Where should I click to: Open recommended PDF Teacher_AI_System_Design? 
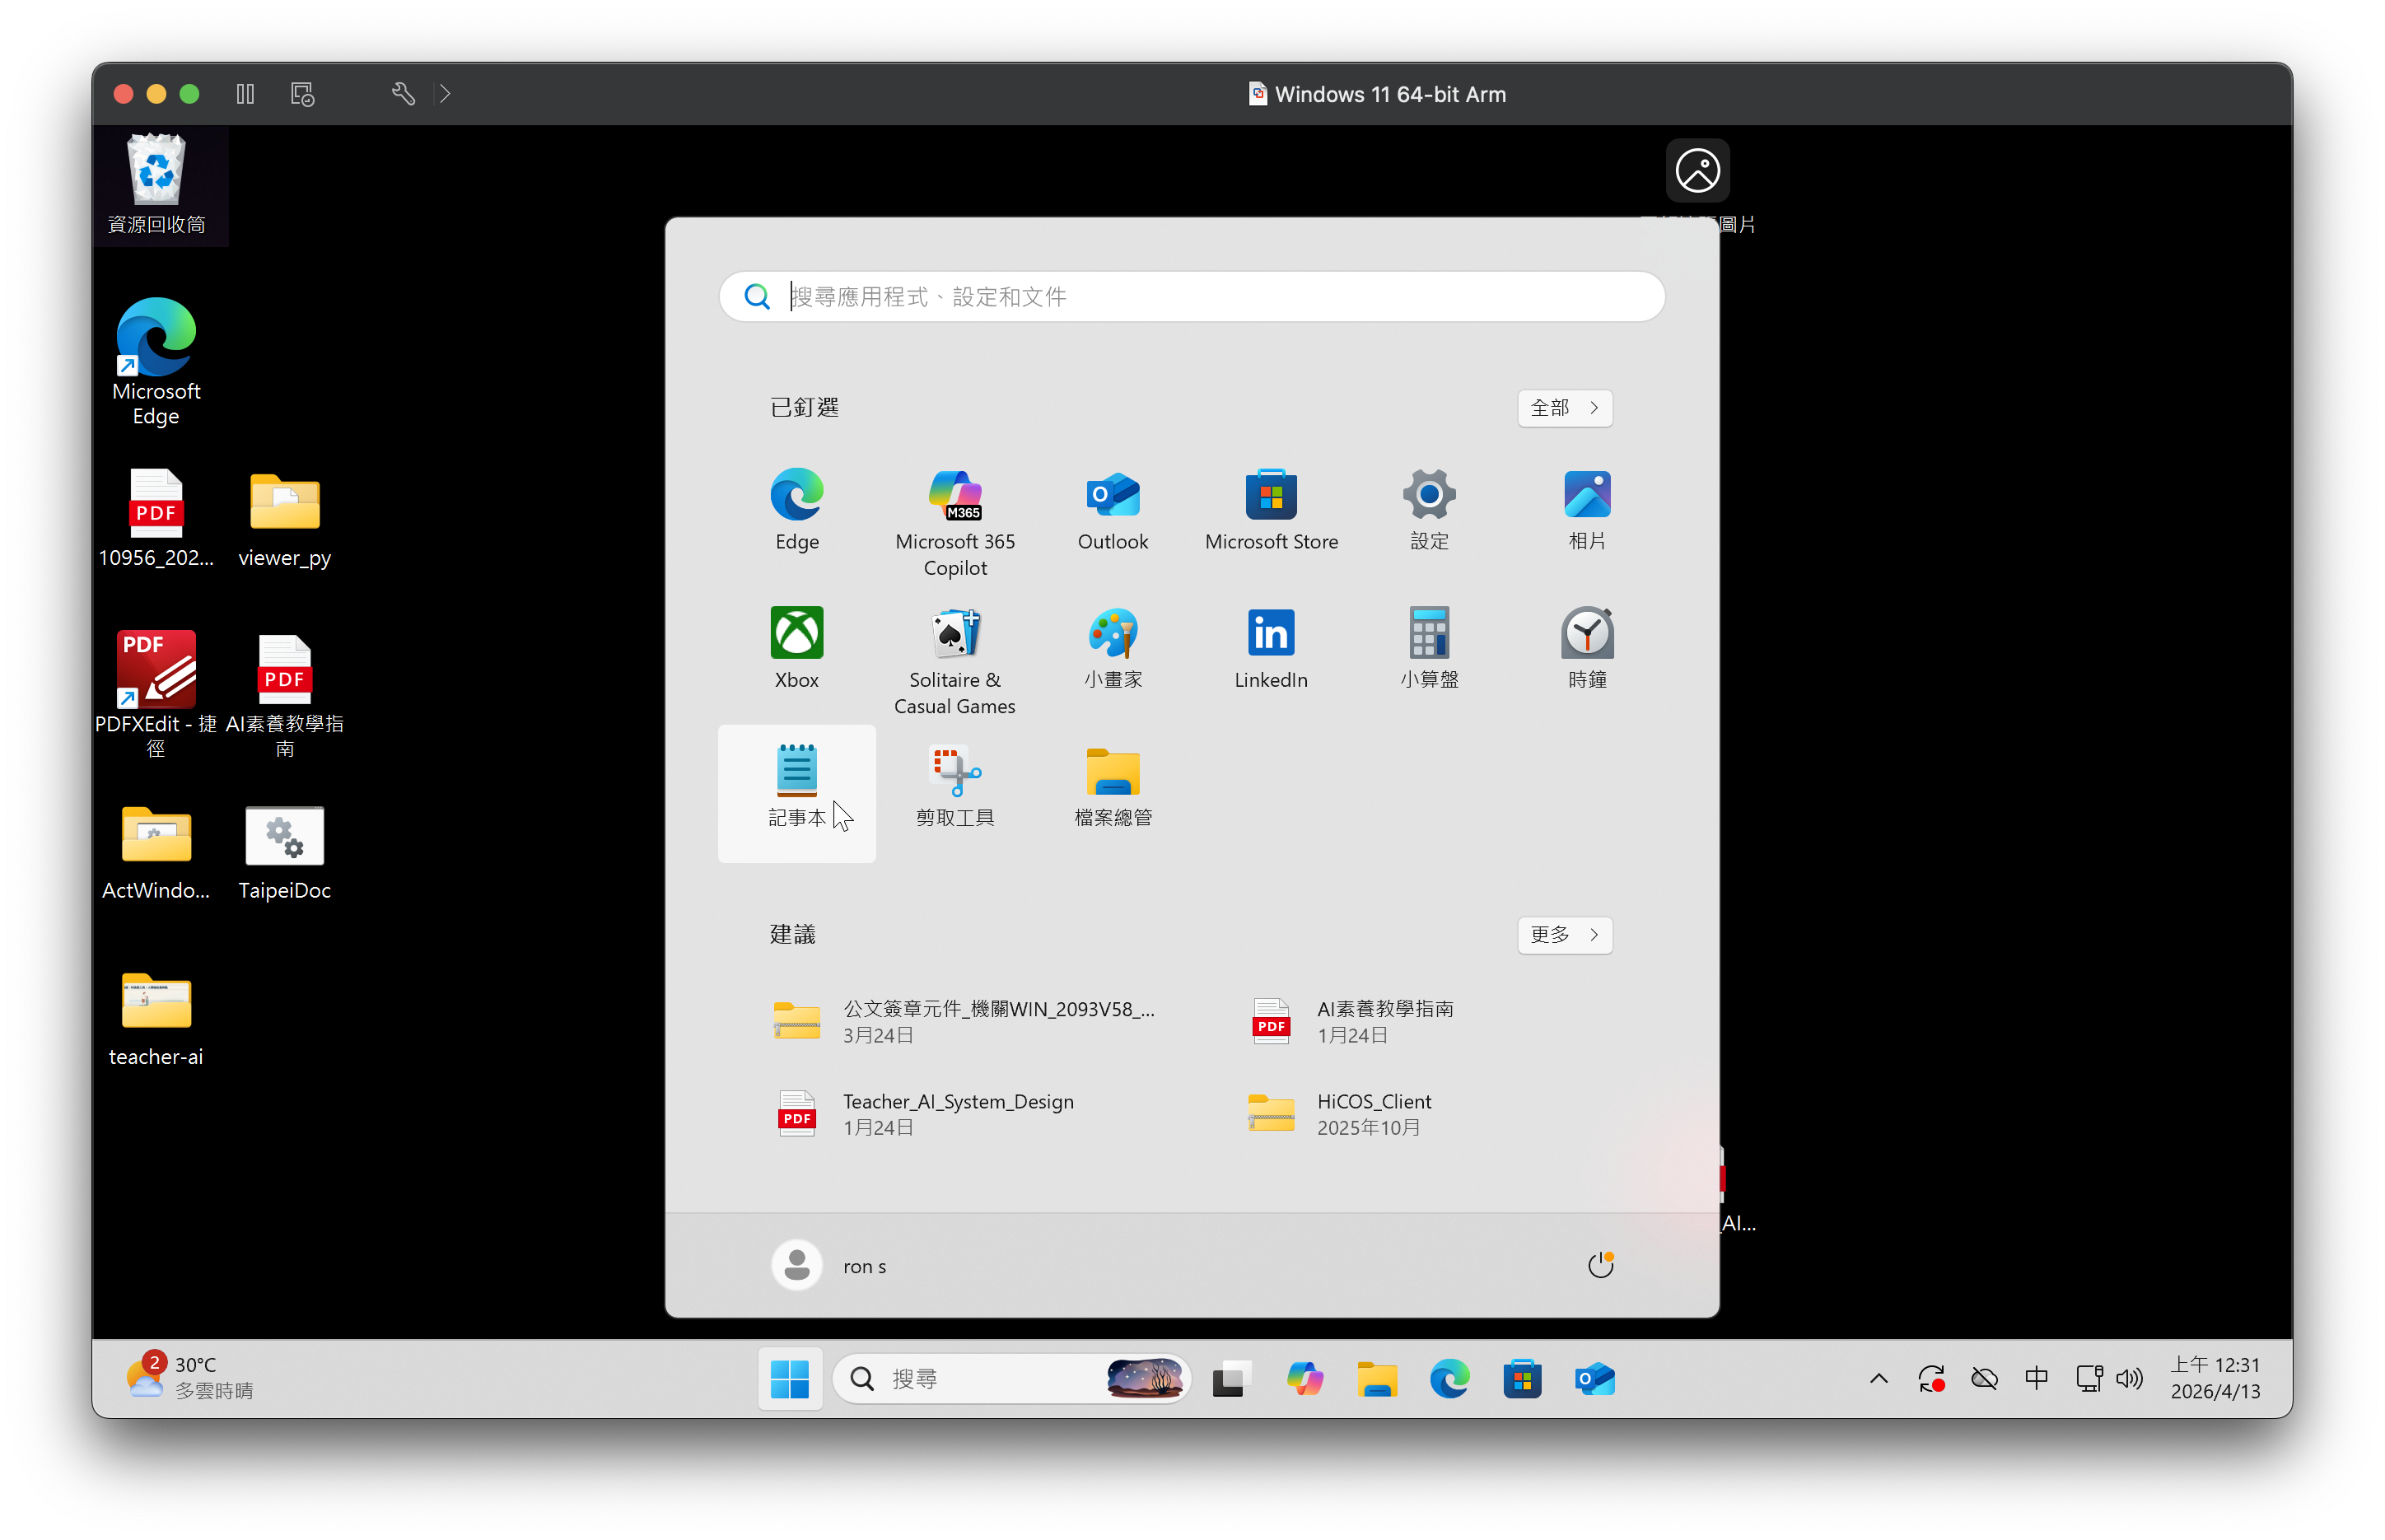click(x=924, y=1113)
